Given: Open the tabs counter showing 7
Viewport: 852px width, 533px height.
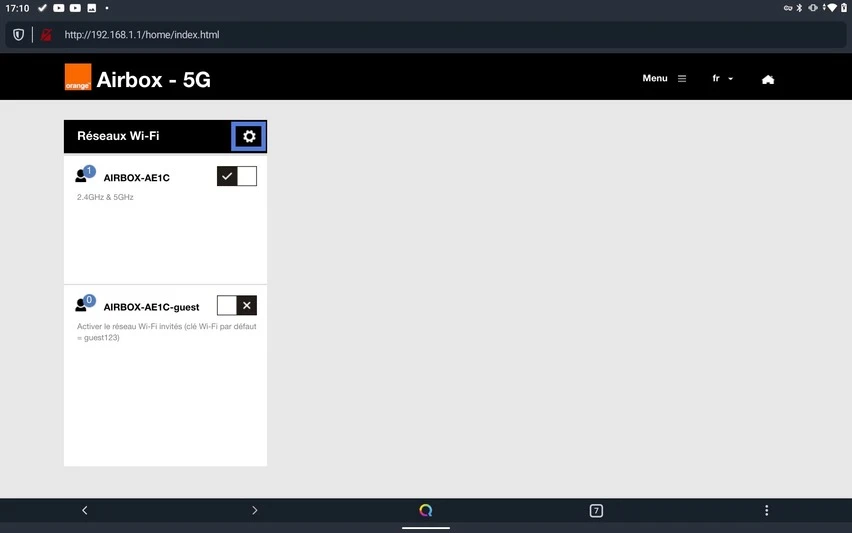Looking at the screenshot, I should tap(596, 511).
